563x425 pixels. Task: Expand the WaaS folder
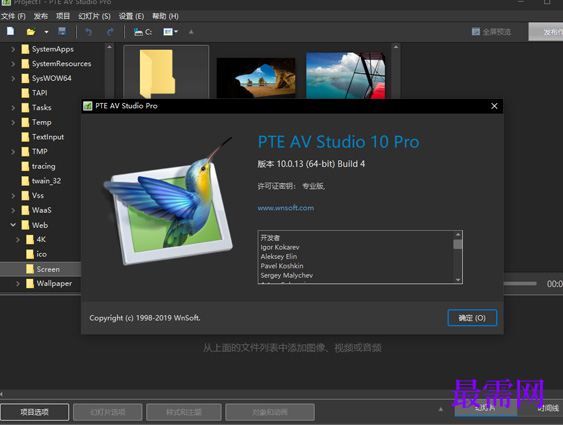point(13,210)
